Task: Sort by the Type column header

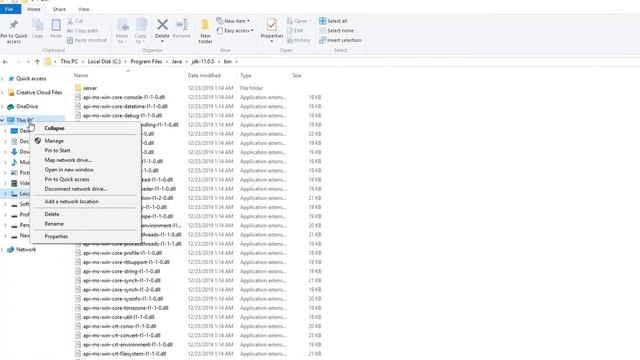Action: (246, 76)
